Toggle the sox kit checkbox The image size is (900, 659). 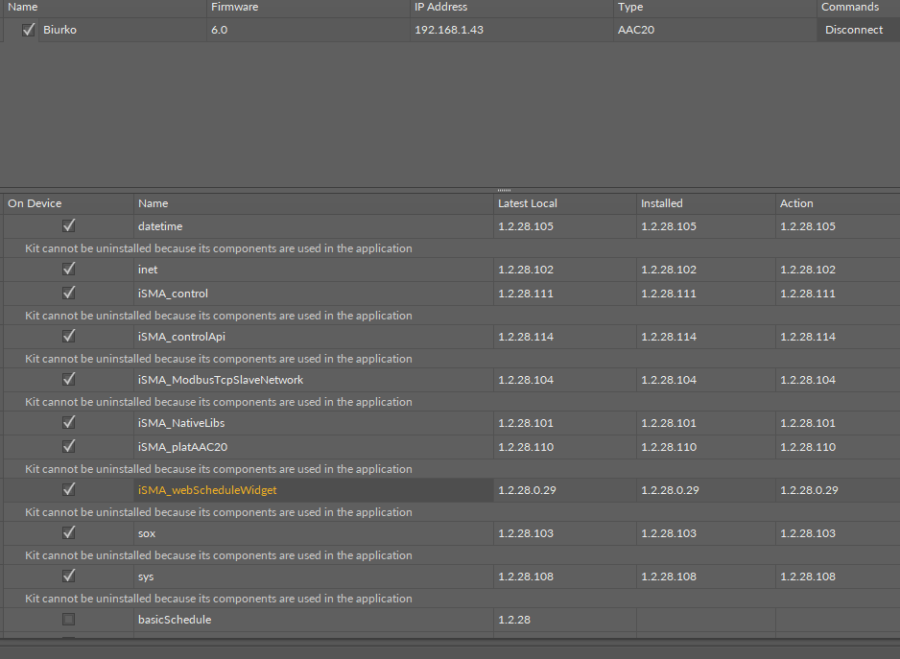click(x=69, y=532)
